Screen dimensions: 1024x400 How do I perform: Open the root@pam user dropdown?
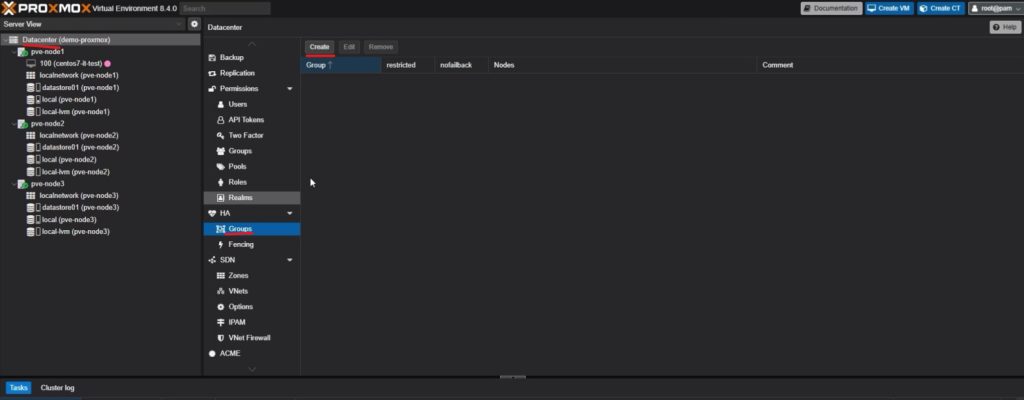(995, 8)
